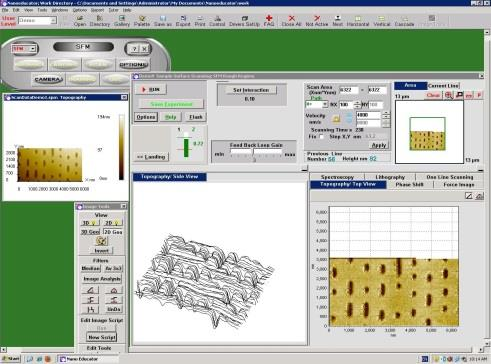Toggle the Fix checkbox
Viewport: 491px width, 364px height.
tap(321, 137)
